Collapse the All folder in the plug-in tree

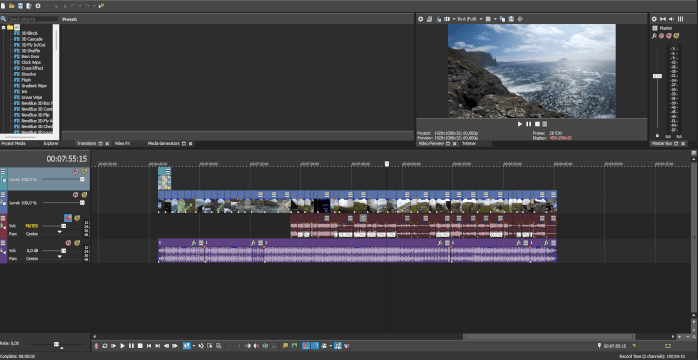coord(4,27)
